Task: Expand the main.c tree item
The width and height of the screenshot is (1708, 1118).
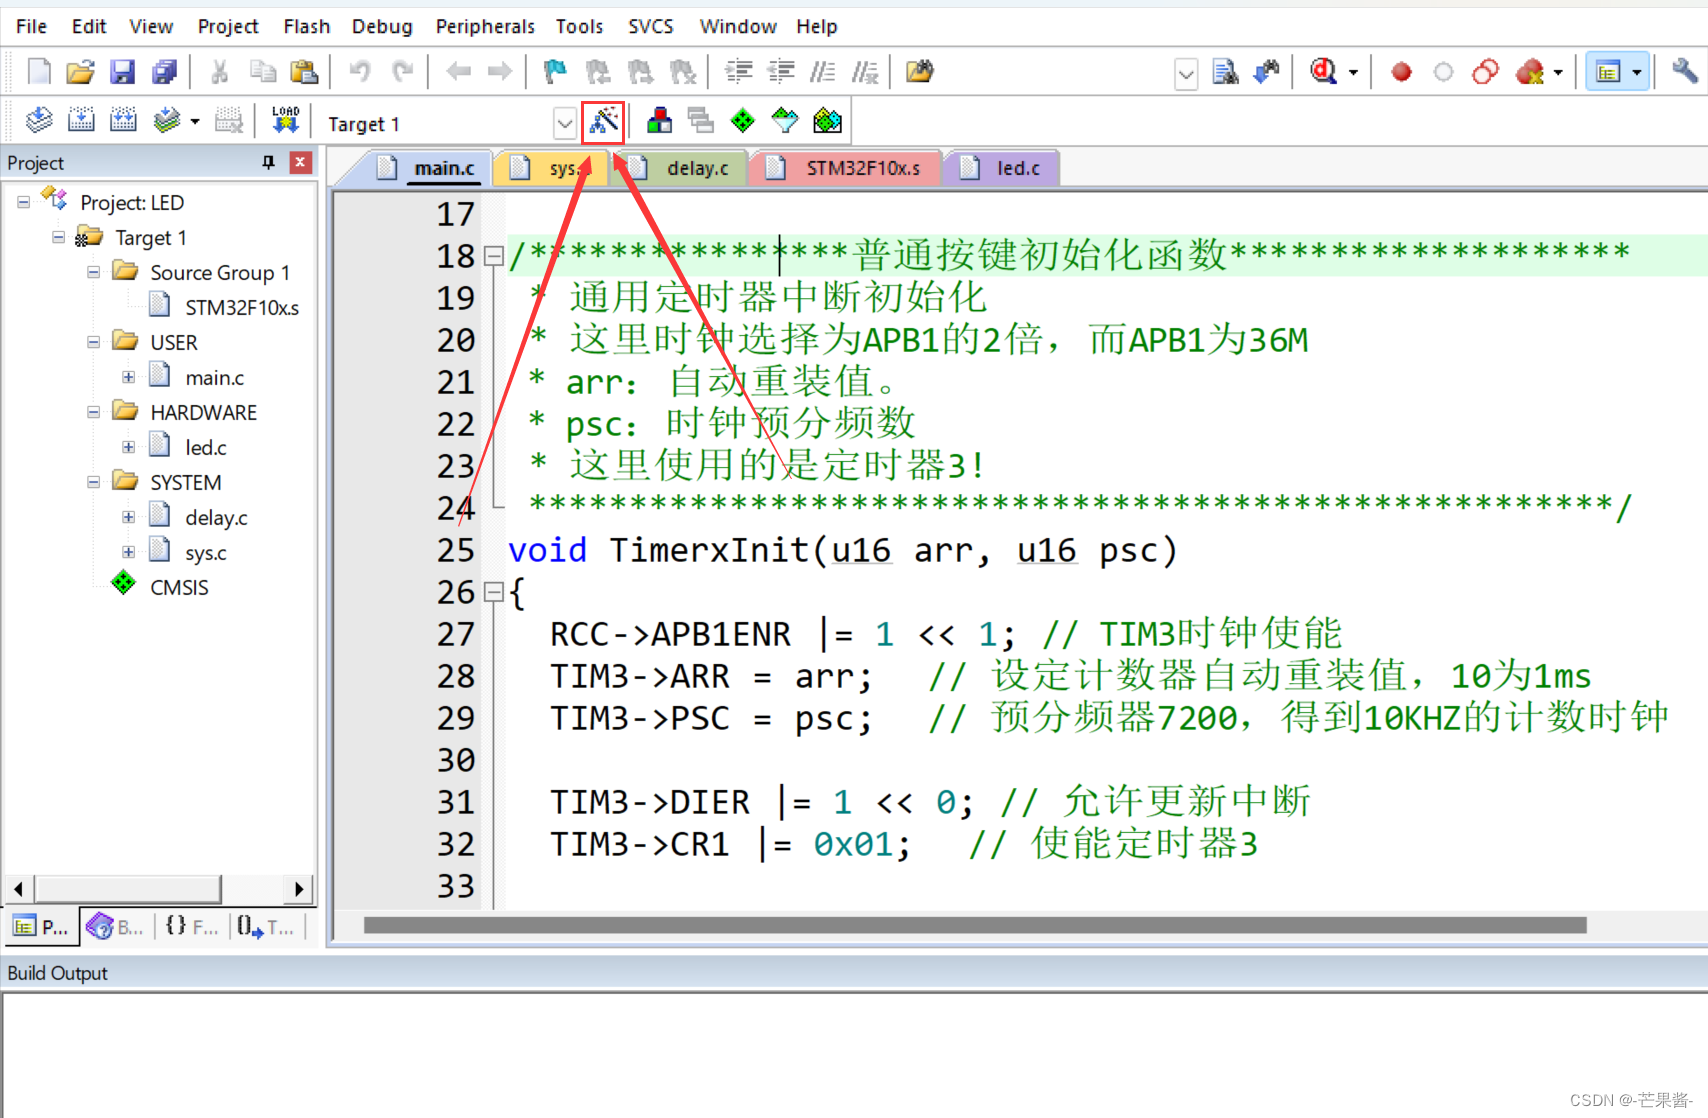Action: (x=128, y=376)
